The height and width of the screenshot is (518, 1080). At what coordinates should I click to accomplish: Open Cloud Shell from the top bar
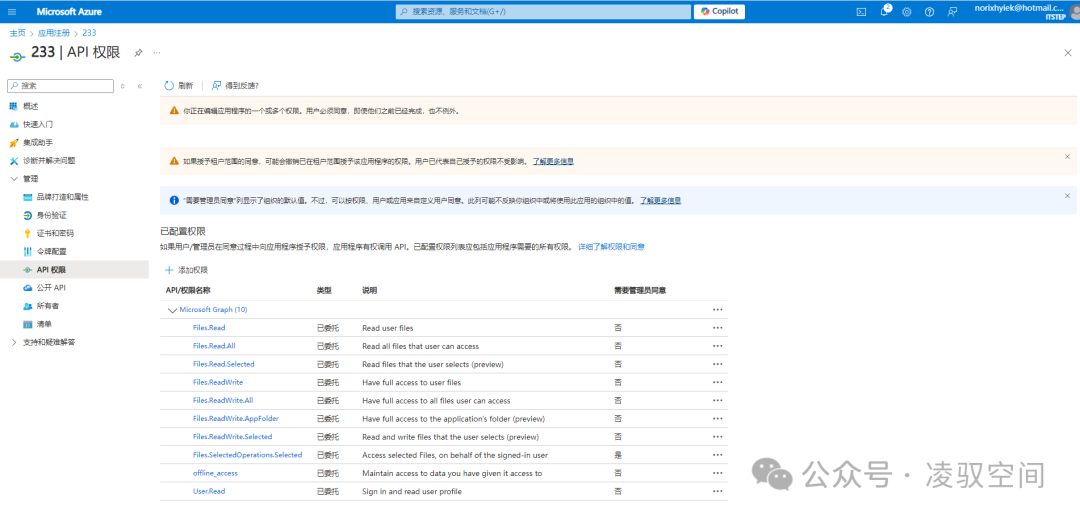[861, 11]
